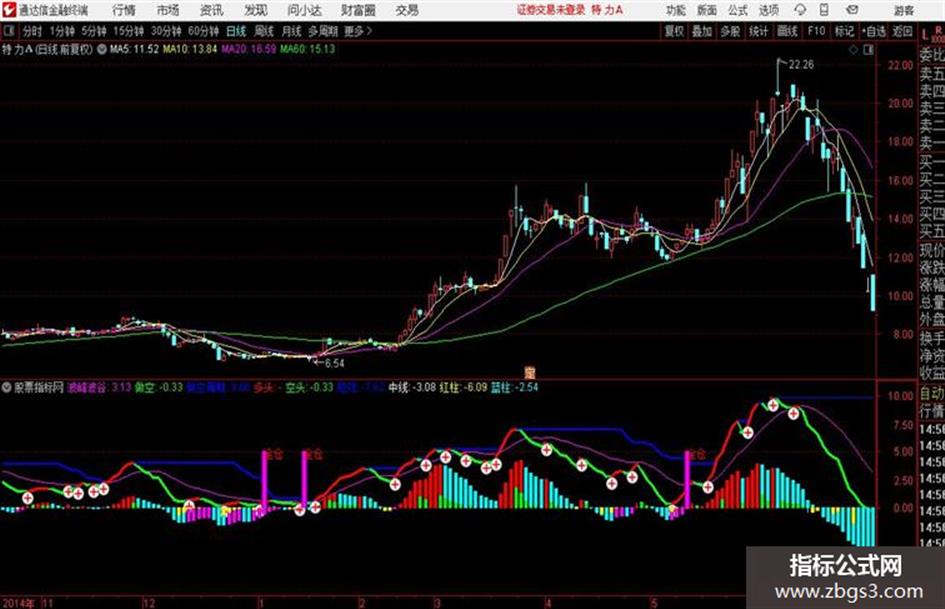Image resolution: width=945 pixels, height=609 pixels.
Task: Click the 游客 user label
Action: click(904, 10)
